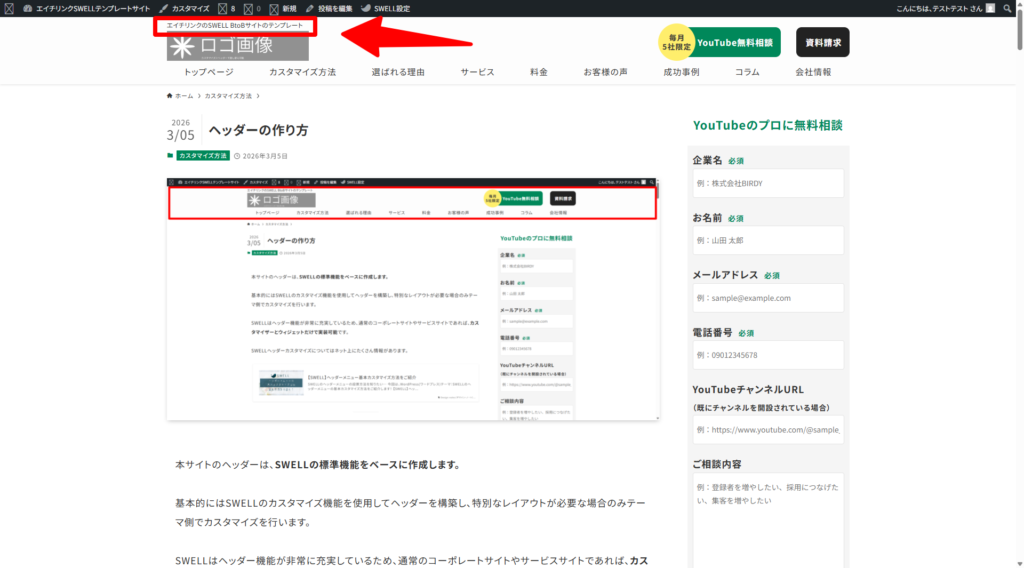Go to 選ばれる理由 in the navigation
Screen dimensions: 1024x568
pyautogui.click(x=398, y=73)
